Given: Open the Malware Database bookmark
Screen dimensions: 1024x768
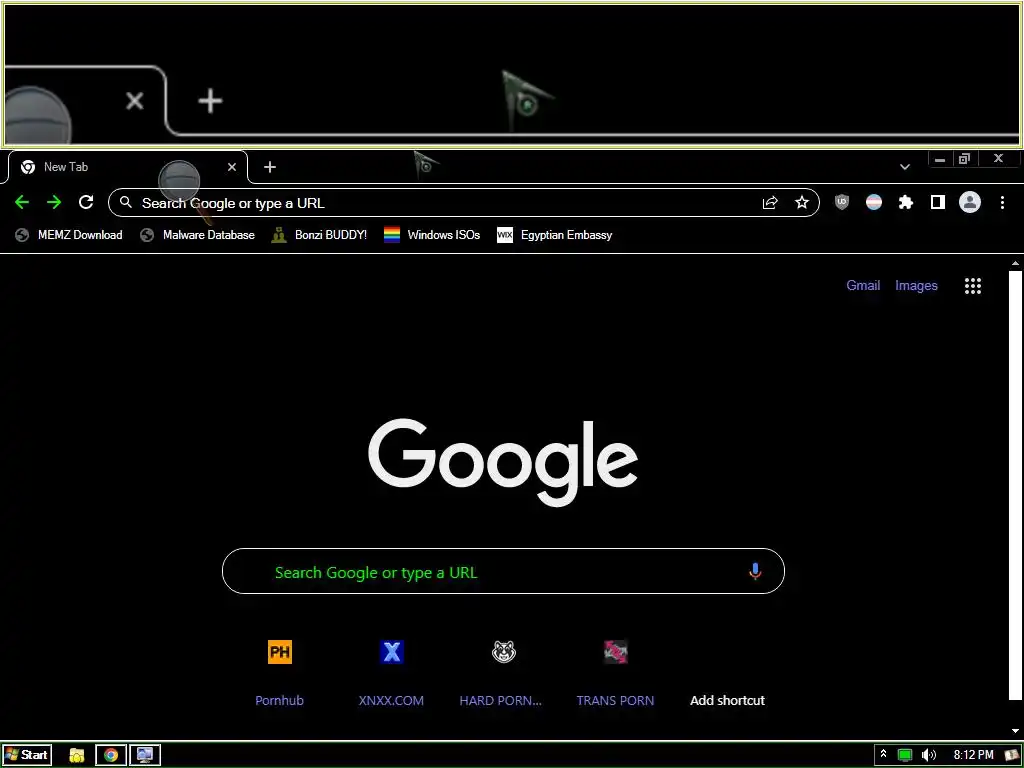Looking at the screenshot, I should point(197,235).
